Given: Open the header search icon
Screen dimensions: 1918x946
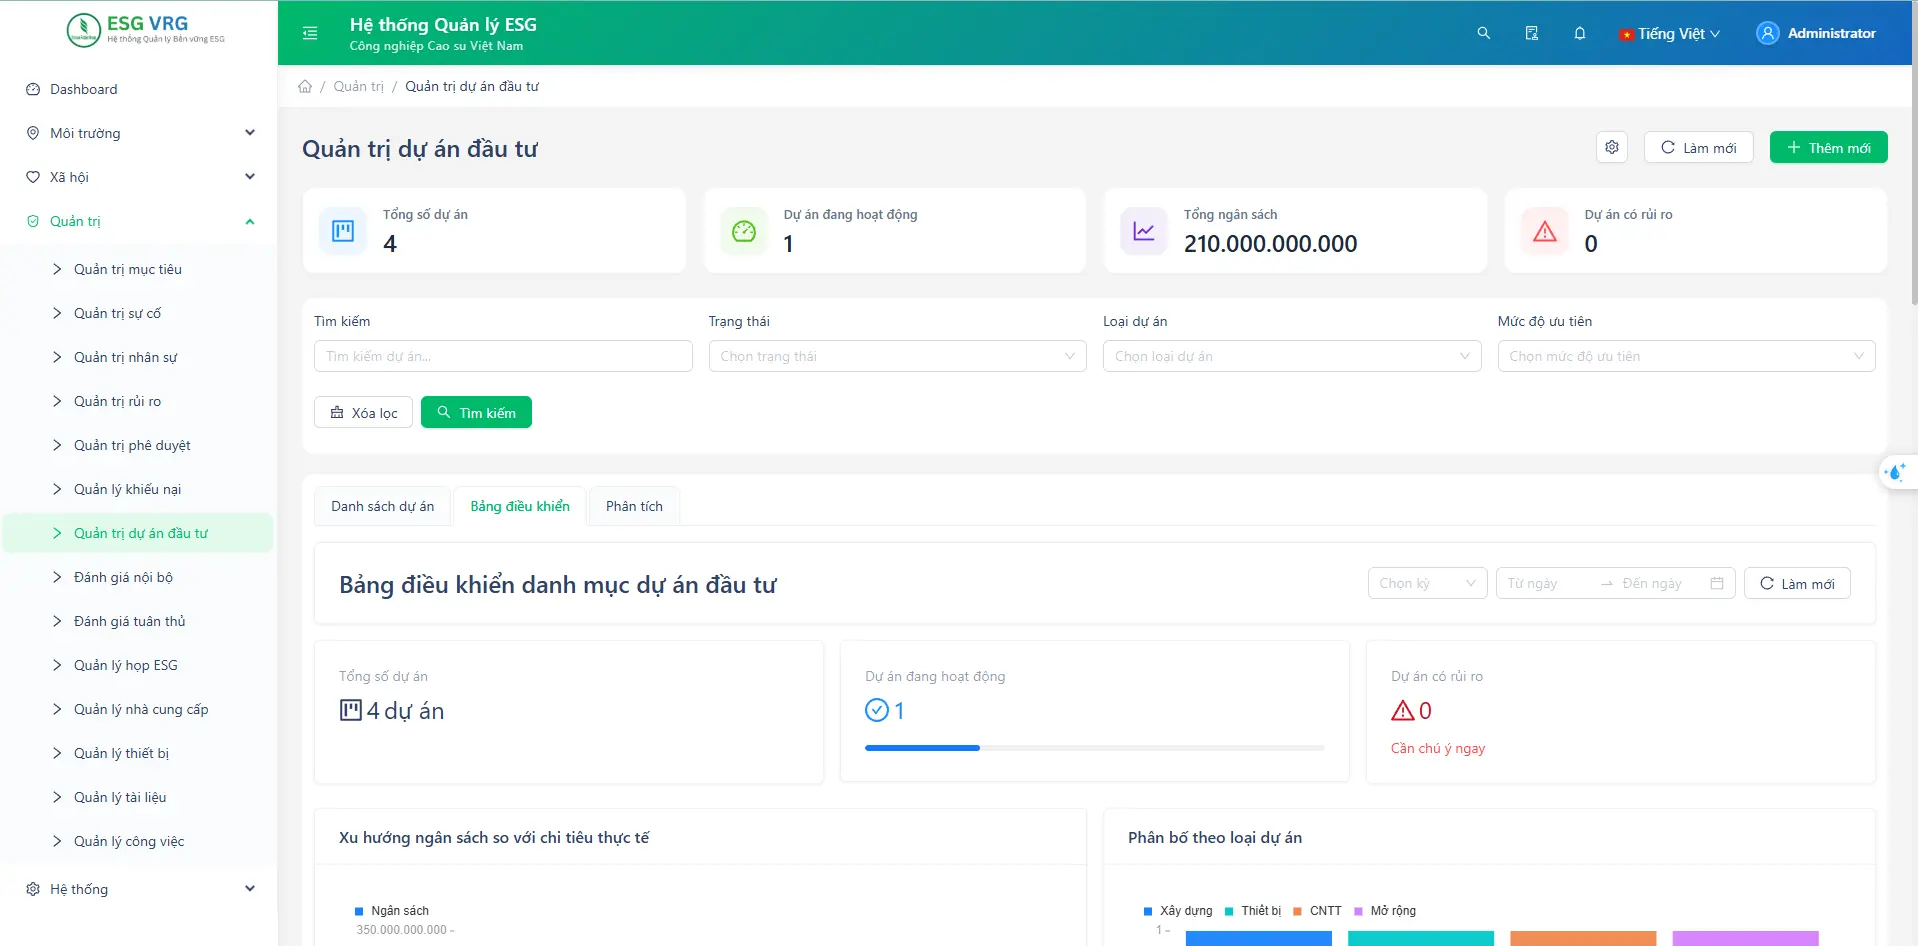Looking at the screenshot, I should click(1483, 33).
